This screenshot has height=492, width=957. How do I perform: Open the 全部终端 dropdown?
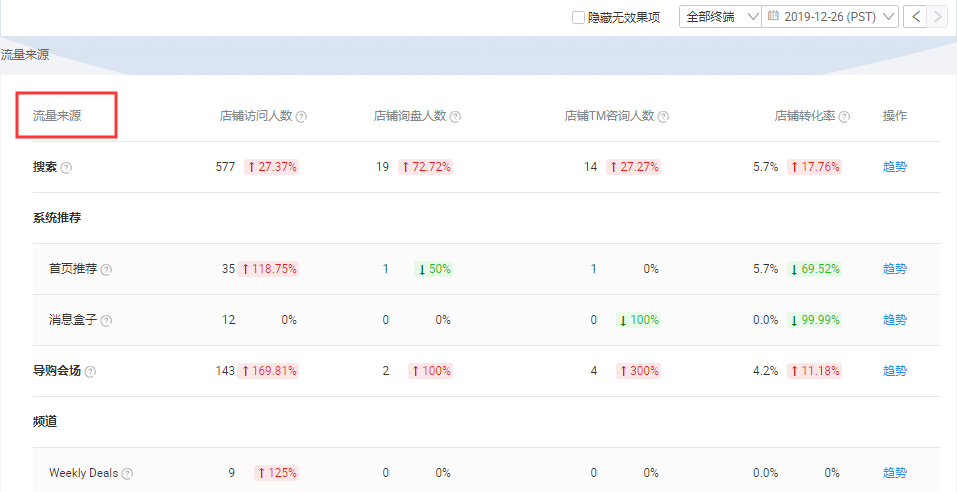(719, 17)
